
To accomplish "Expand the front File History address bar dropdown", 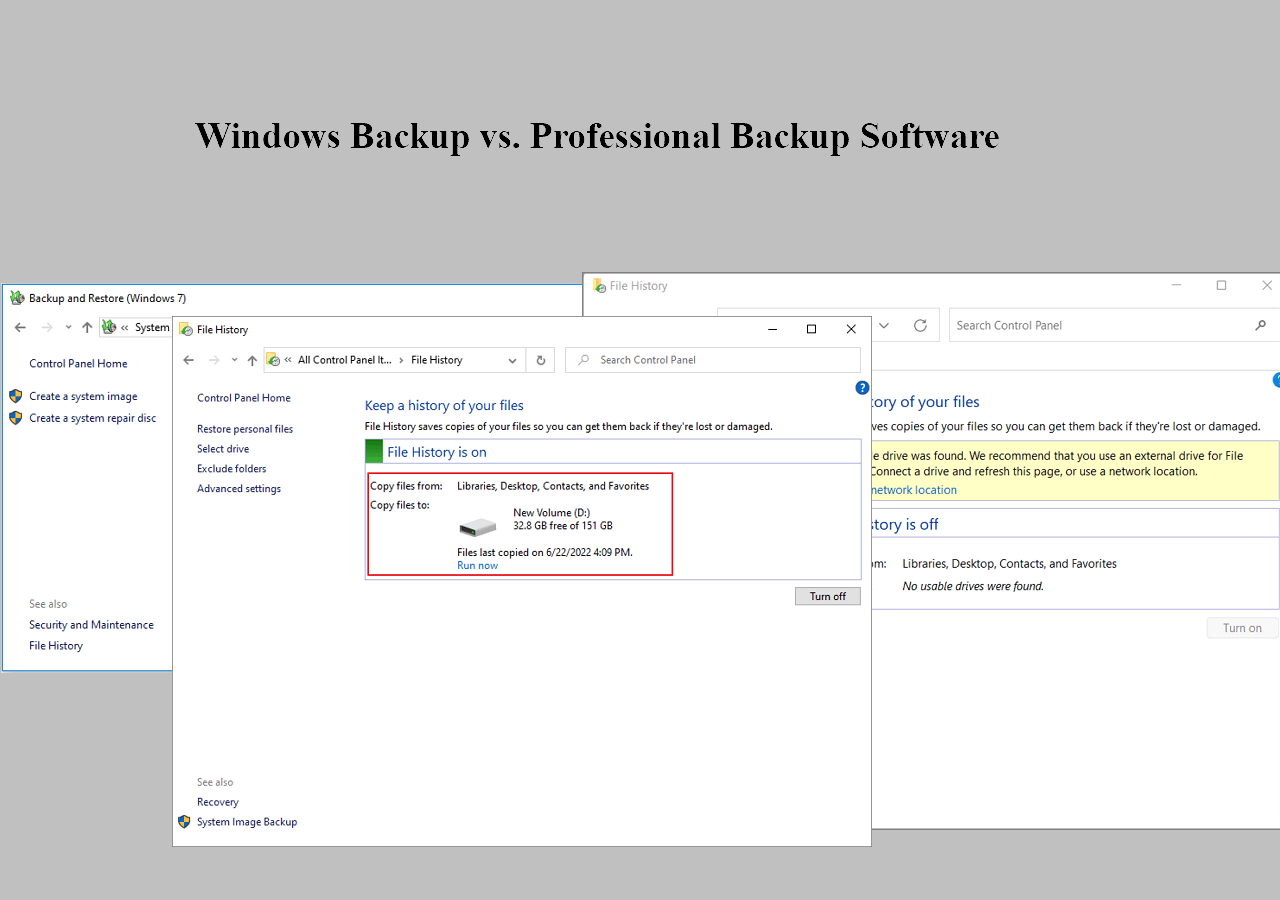I will [x=513, y=360].
